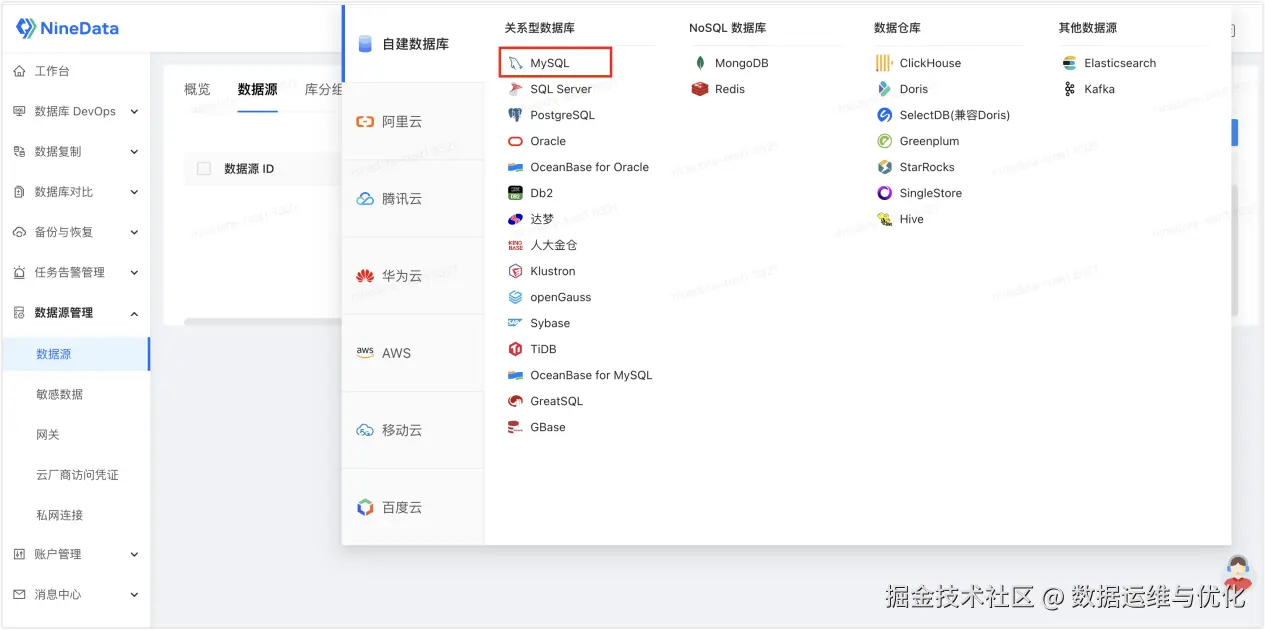
Task: Open 云厂商访问凭证 sidebar item
Action: (x=76, y=474)
